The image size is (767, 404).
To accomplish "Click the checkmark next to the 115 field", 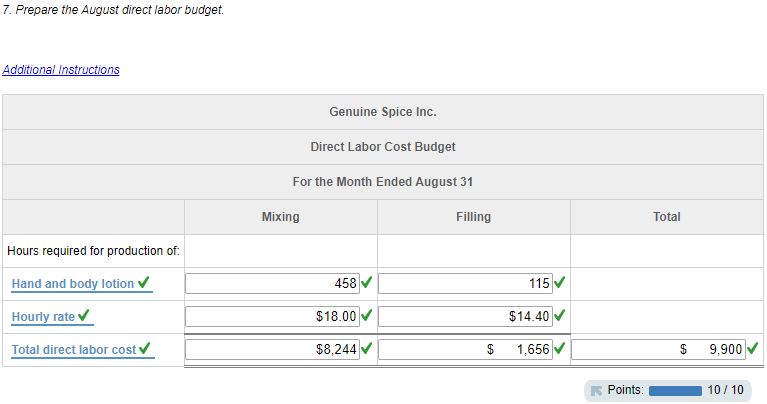I will 560,283.
